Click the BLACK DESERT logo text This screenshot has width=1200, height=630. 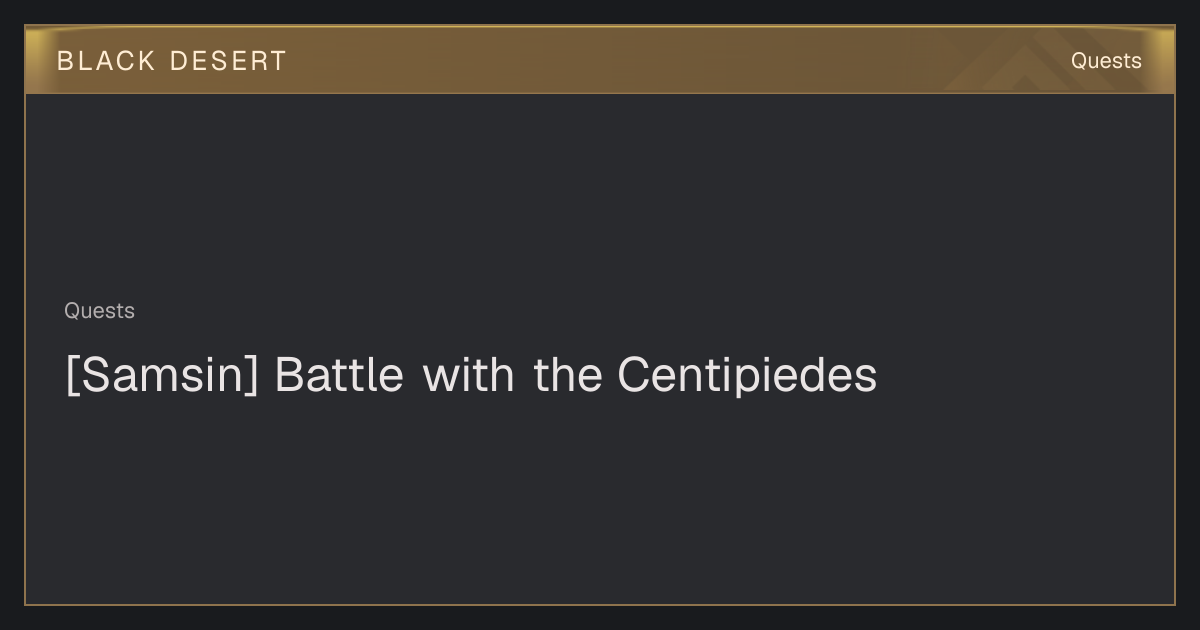coord(171,61)
